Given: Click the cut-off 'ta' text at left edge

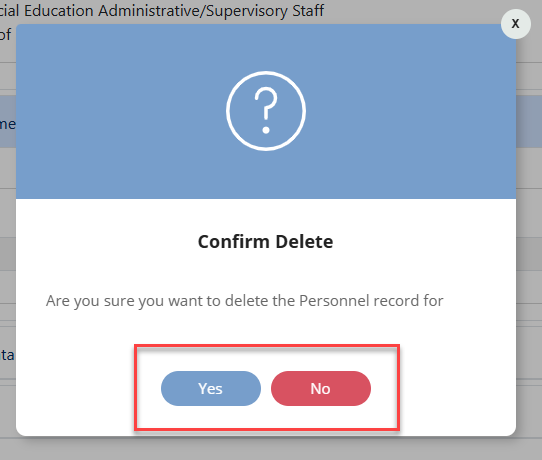Looking at the screenshot, I should (7, 355).
